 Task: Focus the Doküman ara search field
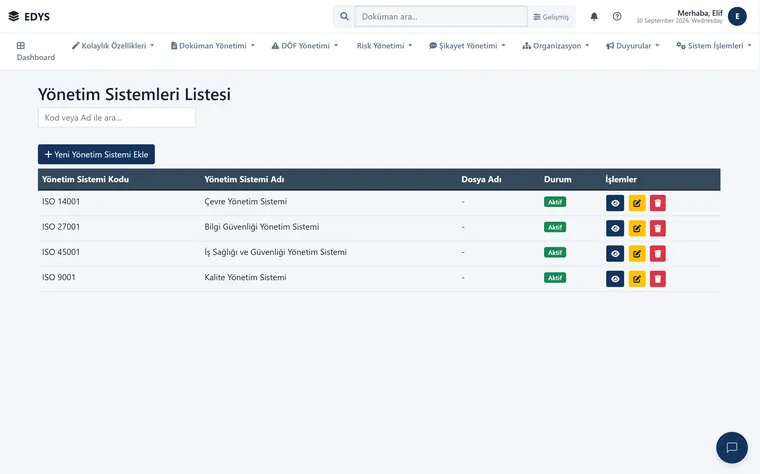441,16
